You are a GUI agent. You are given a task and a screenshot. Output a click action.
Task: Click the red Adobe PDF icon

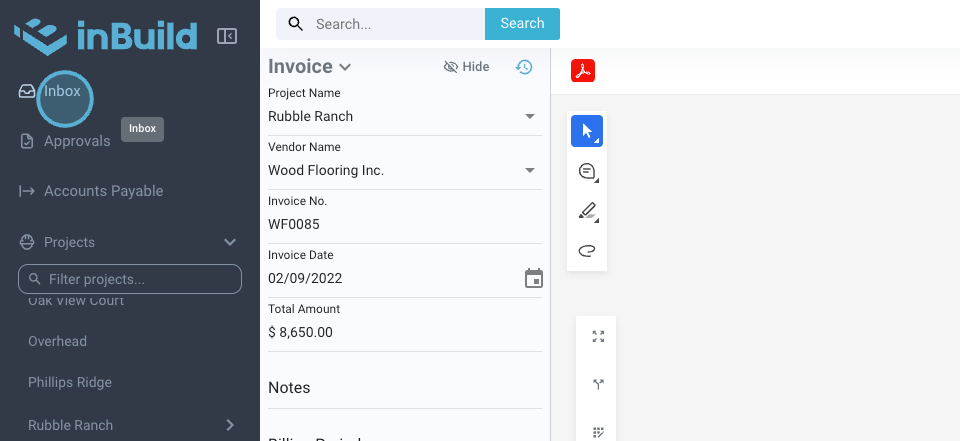(x=583, y=71)
